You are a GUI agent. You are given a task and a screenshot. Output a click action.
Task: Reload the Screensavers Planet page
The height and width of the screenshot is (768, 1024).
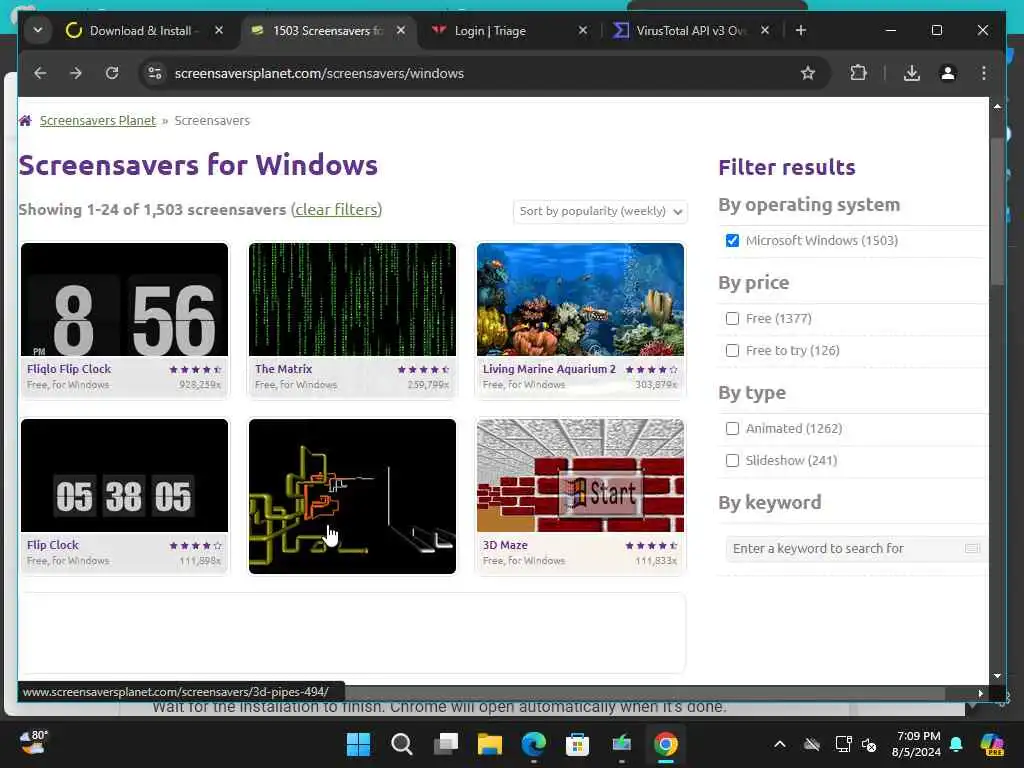tap(112, 73)
